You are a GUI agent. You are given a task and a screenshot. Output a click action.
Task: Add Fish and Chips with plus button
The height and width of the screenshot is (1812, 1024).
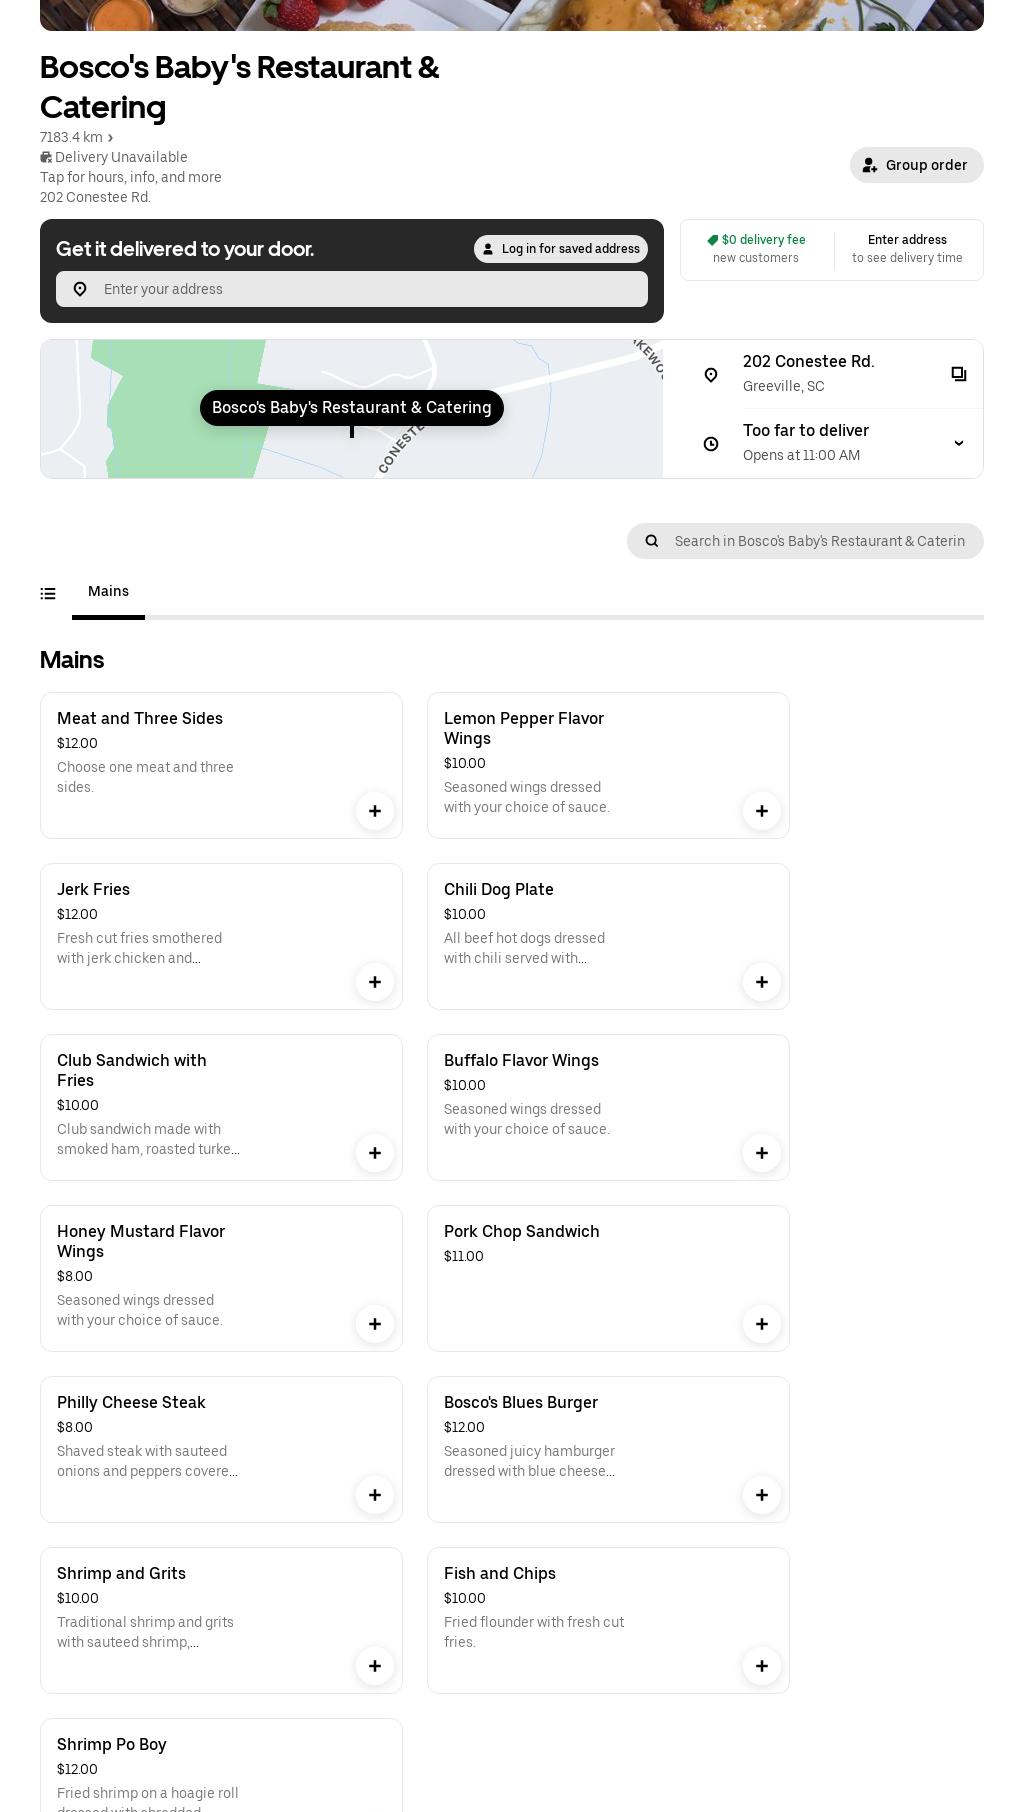tap(761, 1666)
